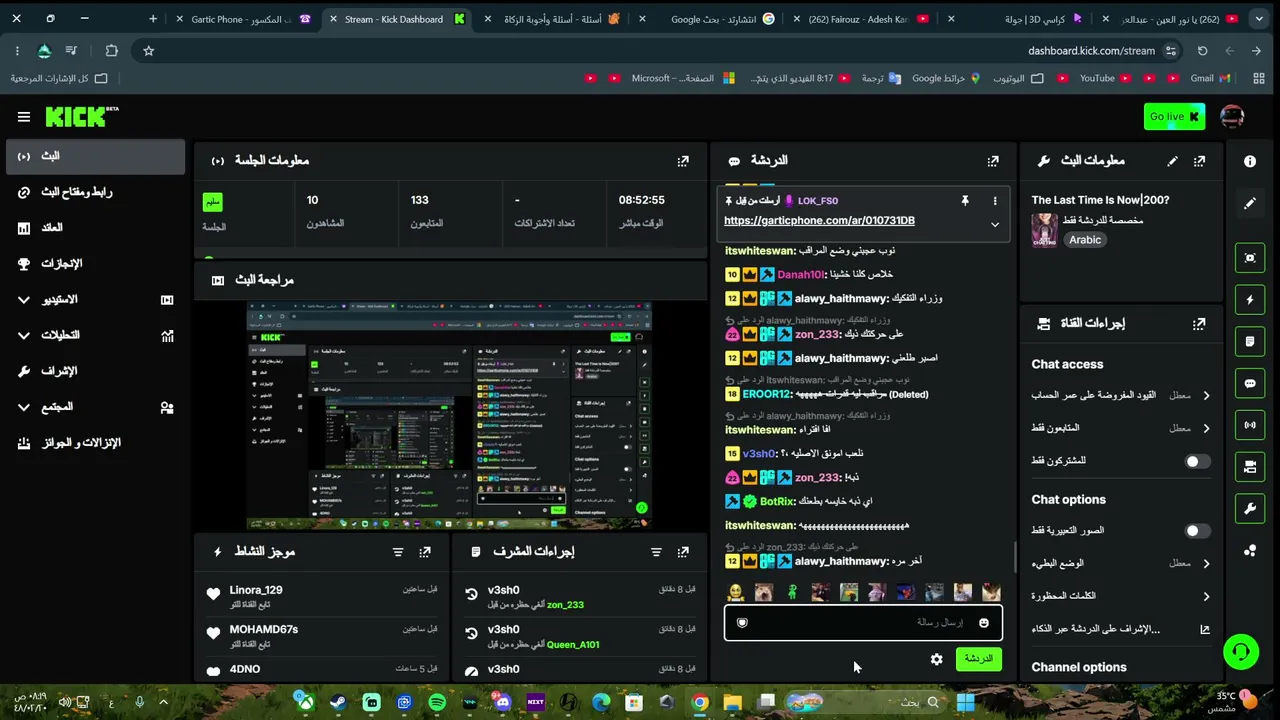Screen dimensions: 1280x720
Task: Click the wrench icon in right toolbar
Action: click(1250, 509)
